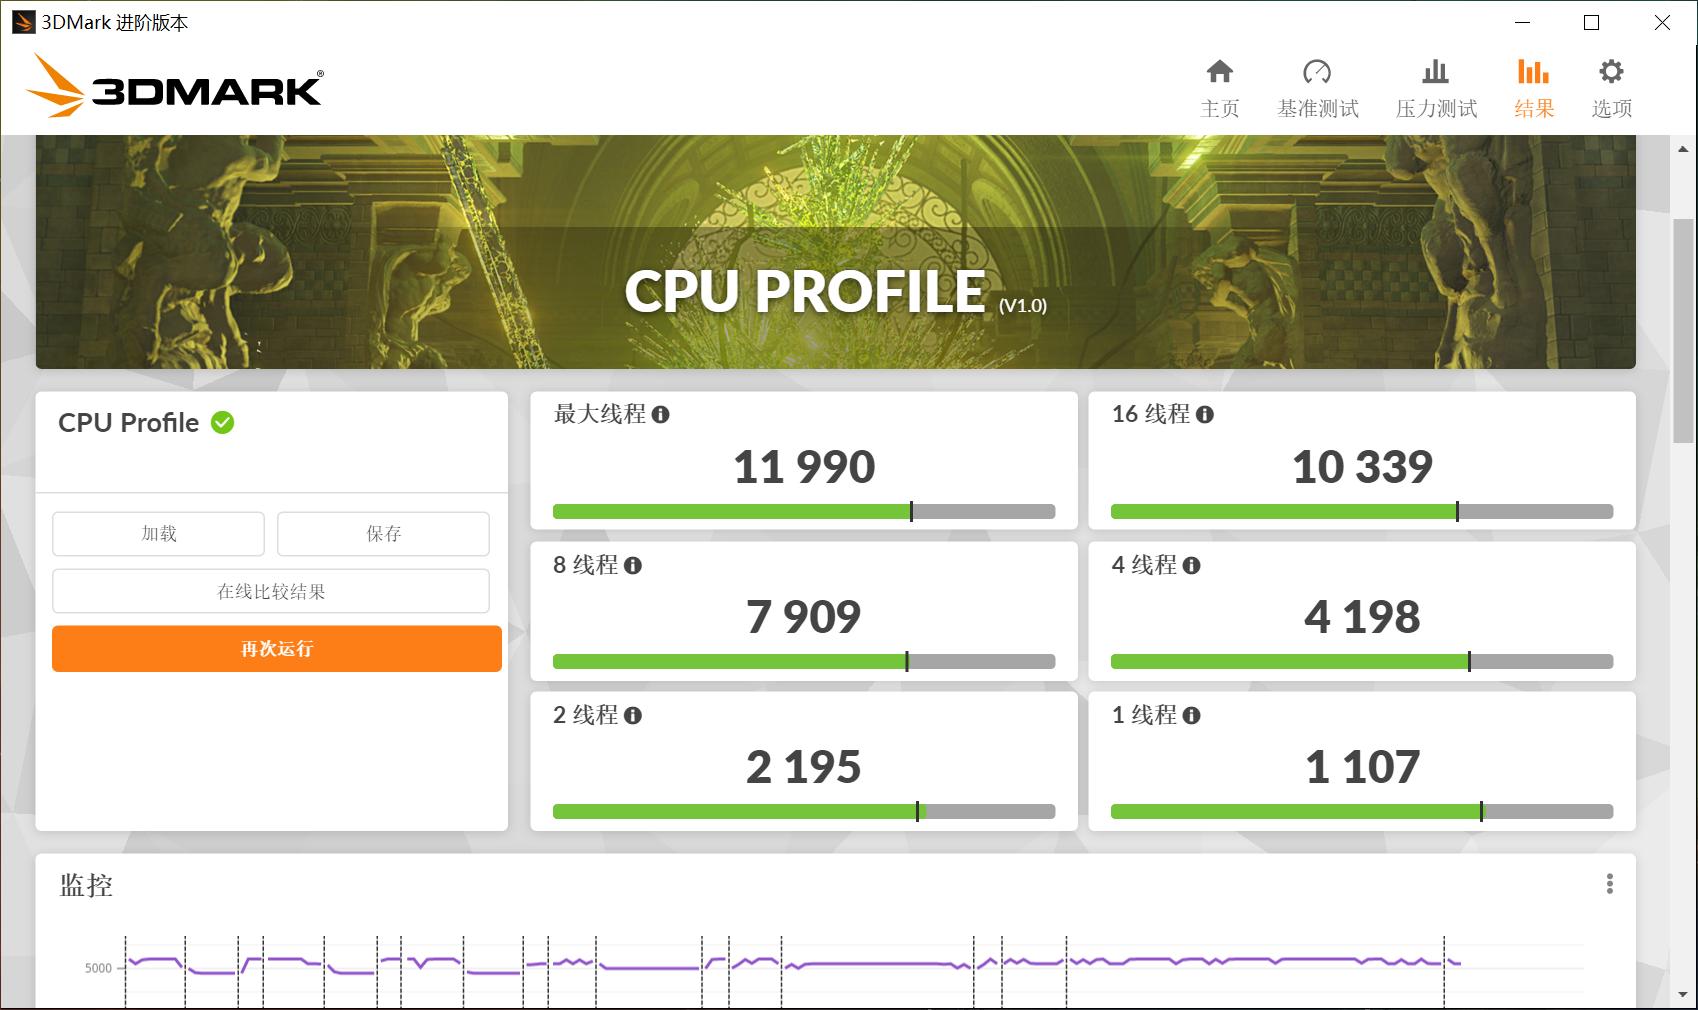Save the result using 保存

[x=382, y=533]
